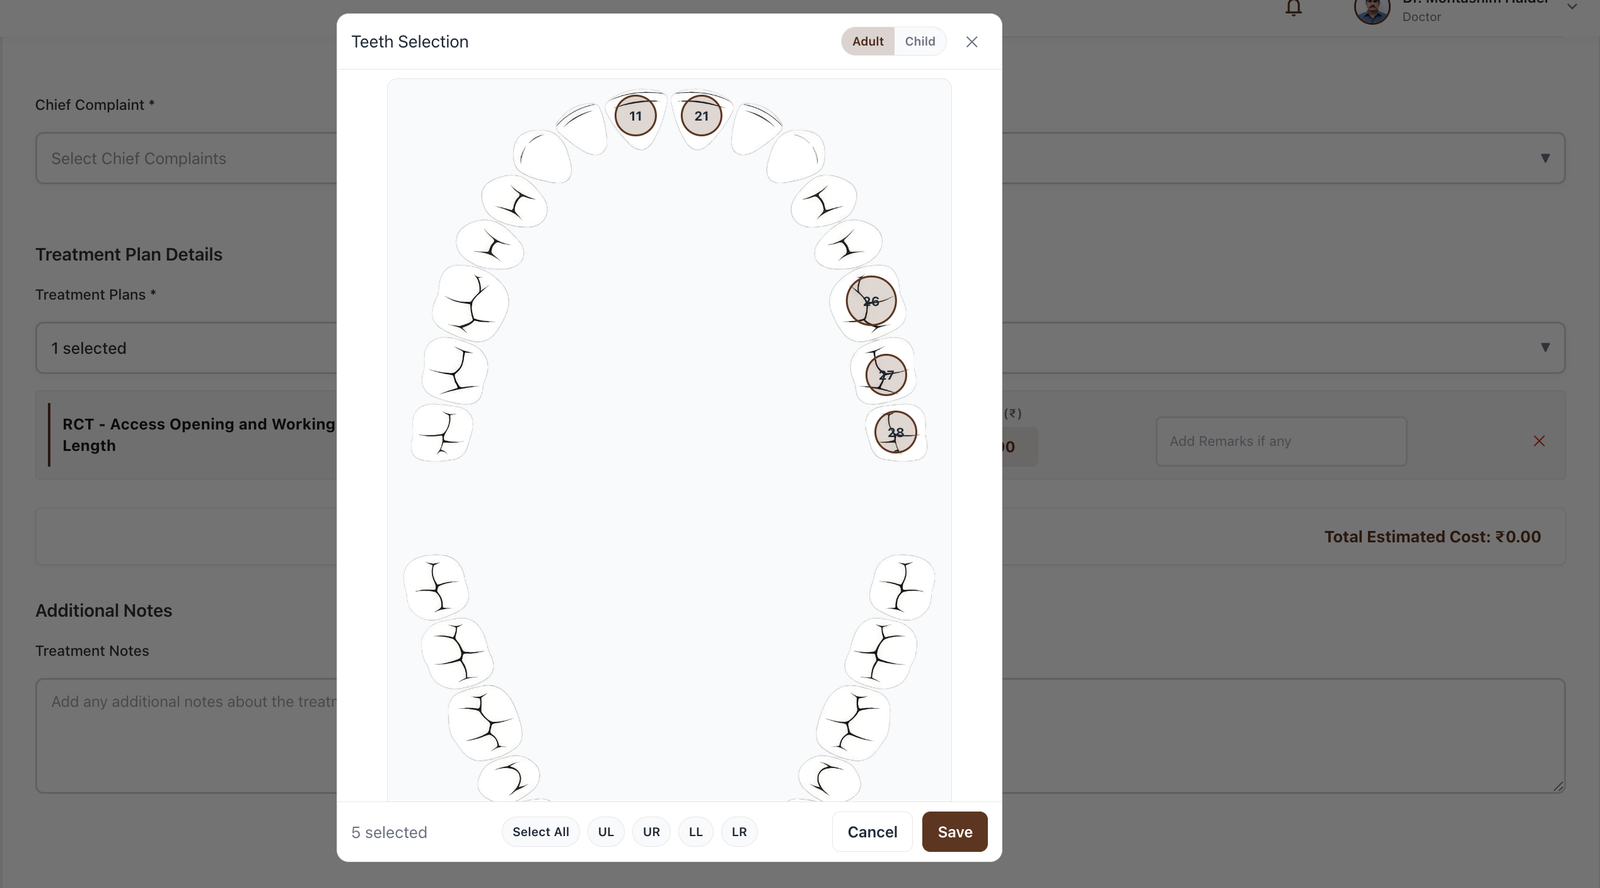
Task: Deselect tooth 11 on the chart
Action: click(635, 116)
